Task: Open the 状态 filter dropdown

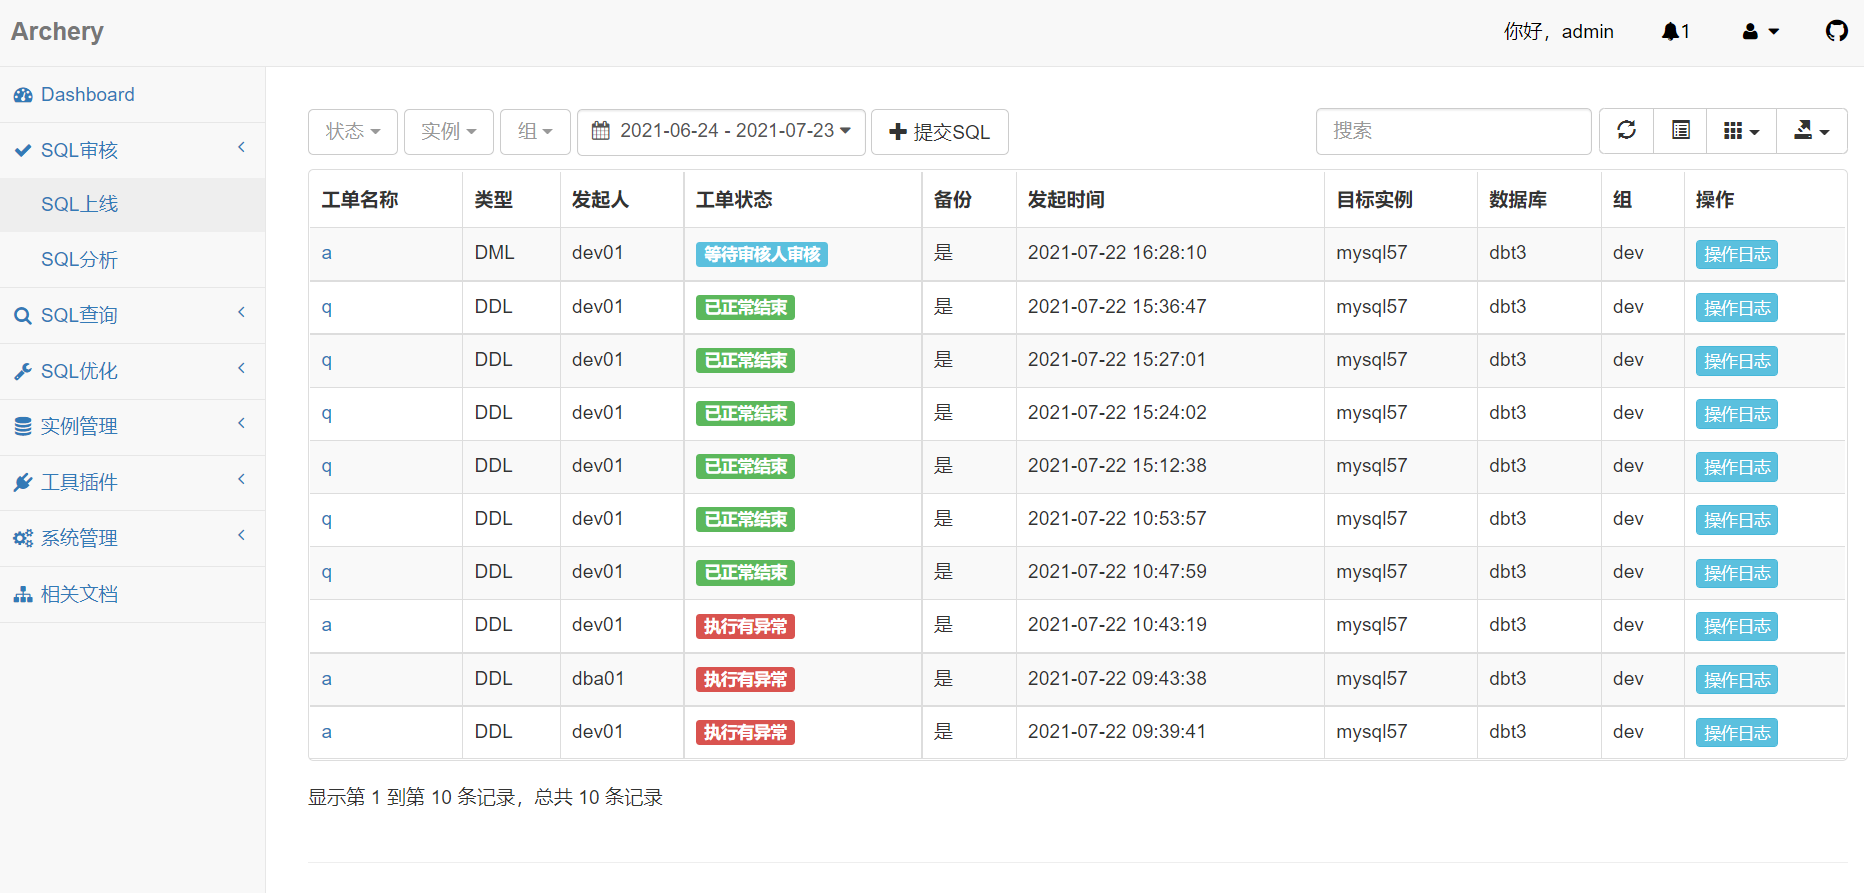Action: [x=353, y=132]
